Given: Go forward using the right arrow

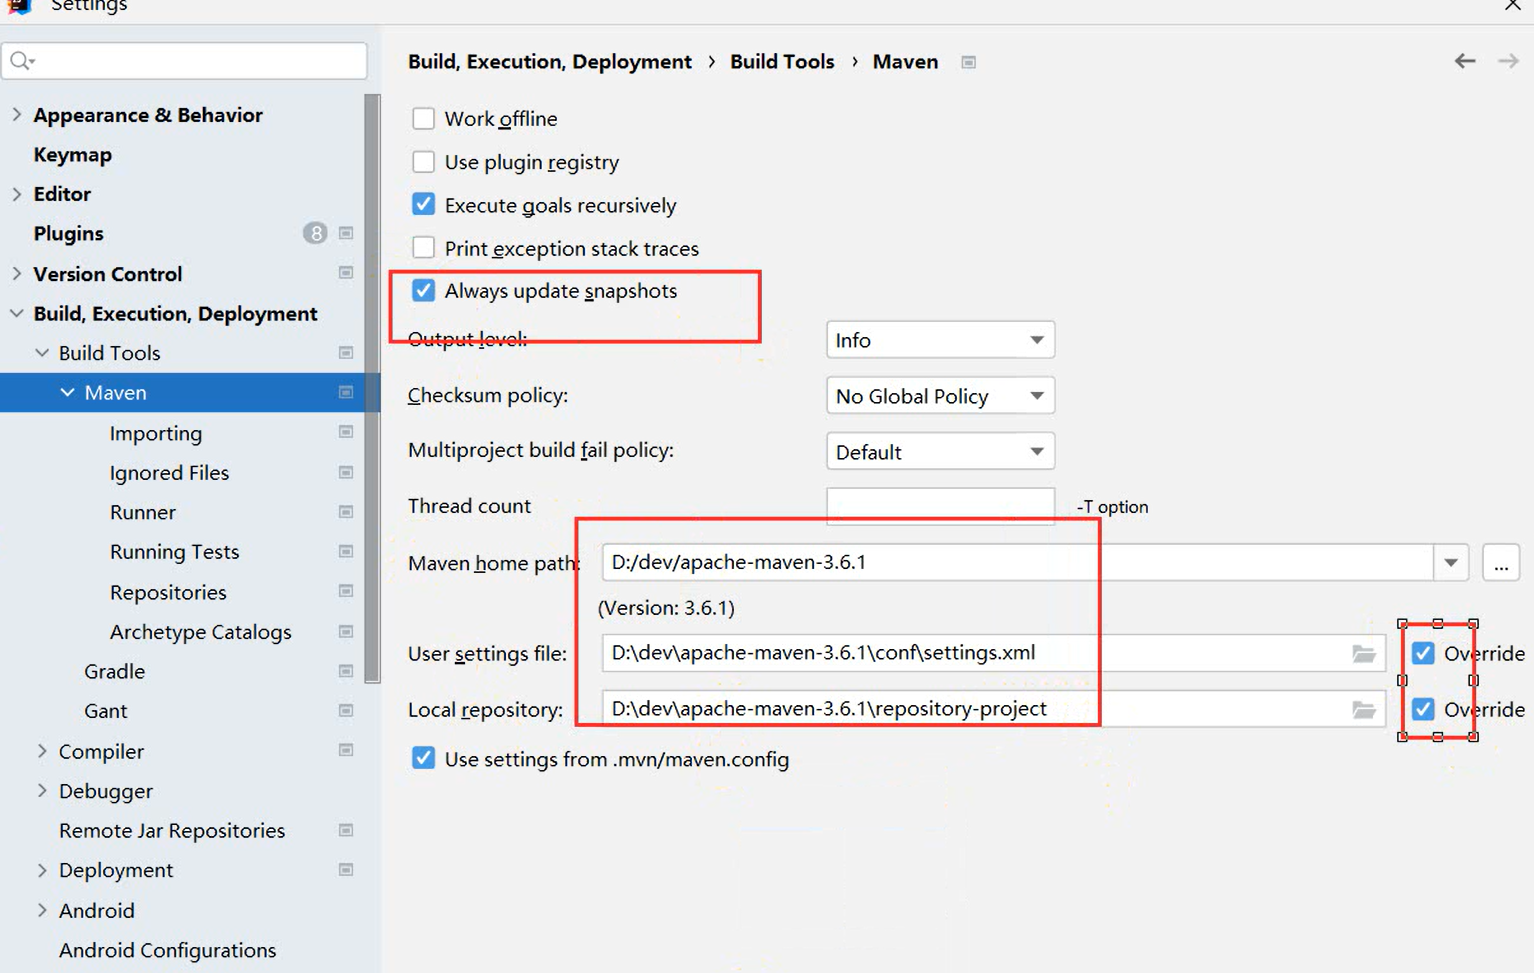Looking at the screenshot, I should coord(1508,61).
